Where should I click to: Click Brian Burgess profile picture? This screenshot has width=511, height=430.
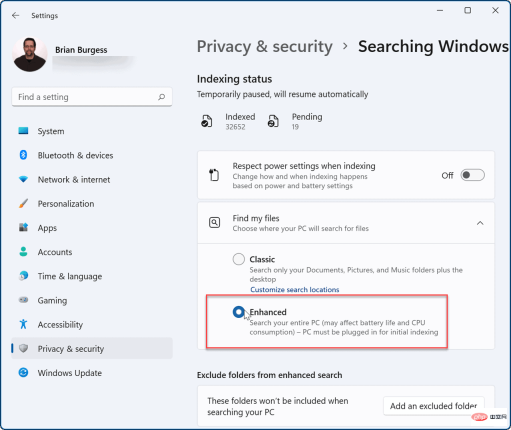30,54
